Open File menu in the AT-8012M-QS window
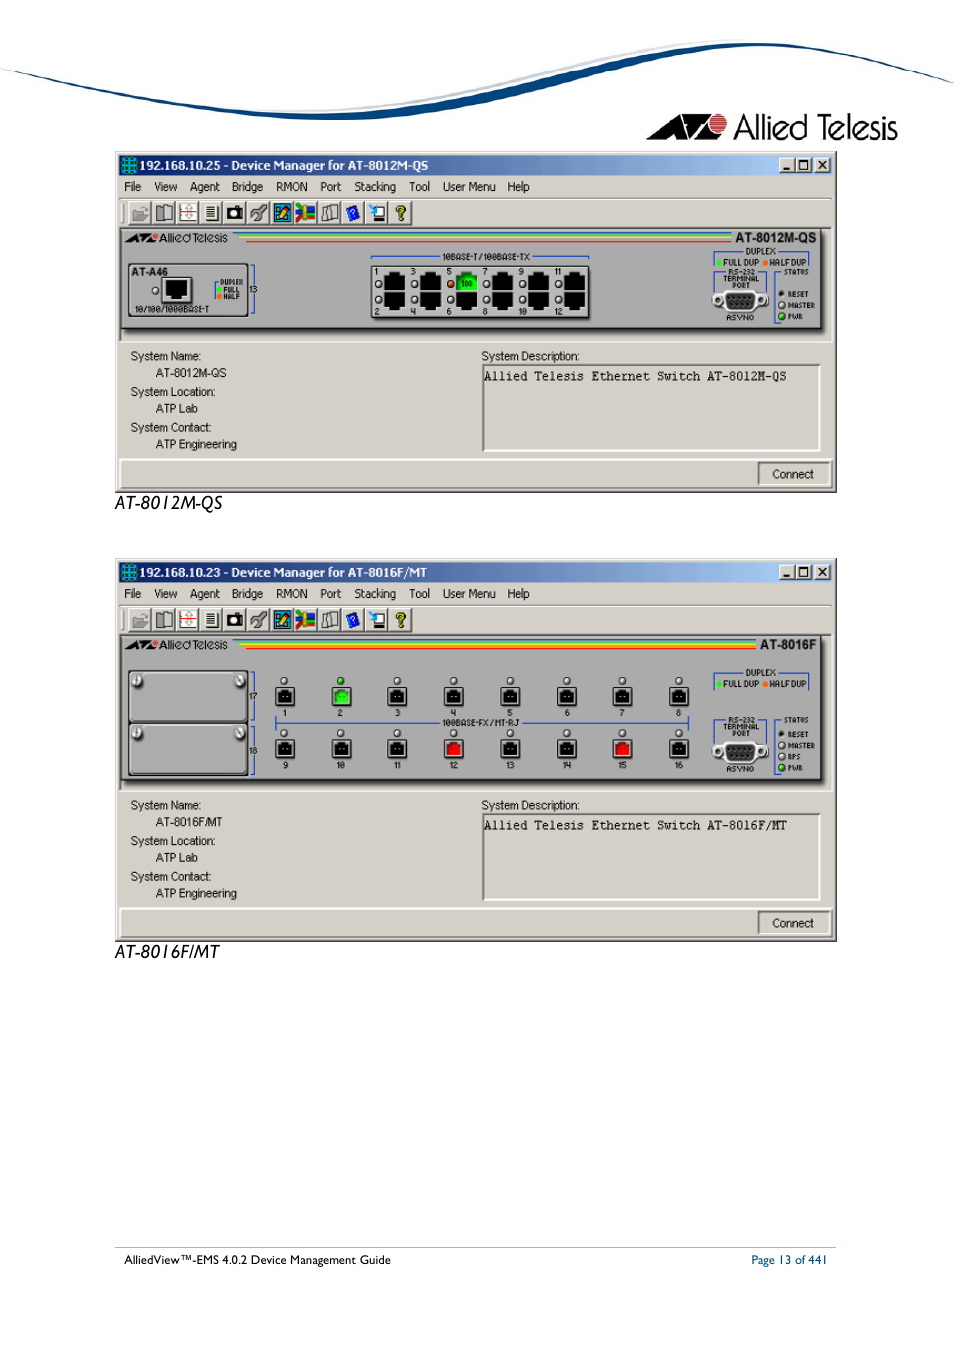 [133, 187]
